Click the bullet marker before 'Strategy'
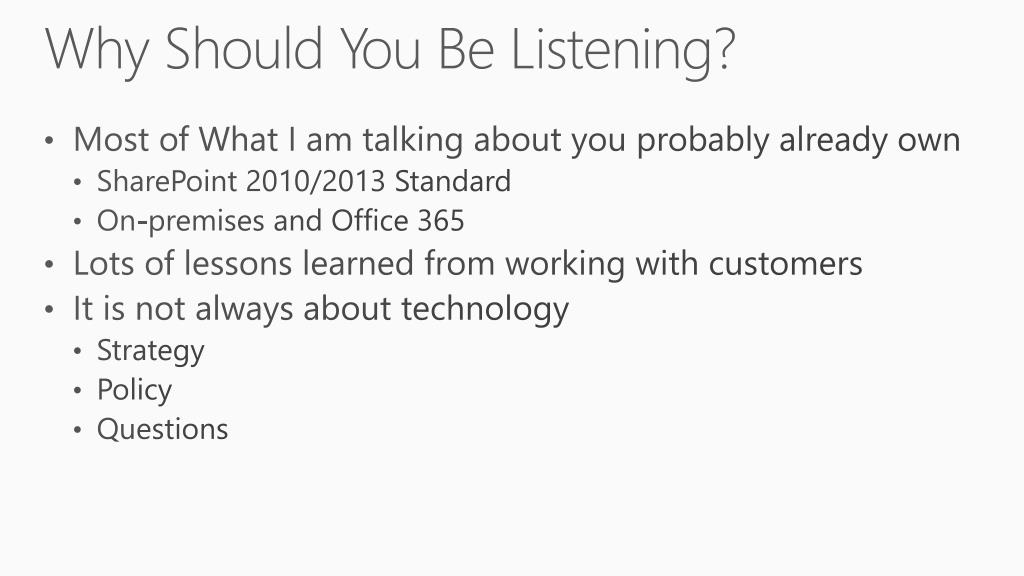Viewport: 1024px width, 576px height. [78, 352]
